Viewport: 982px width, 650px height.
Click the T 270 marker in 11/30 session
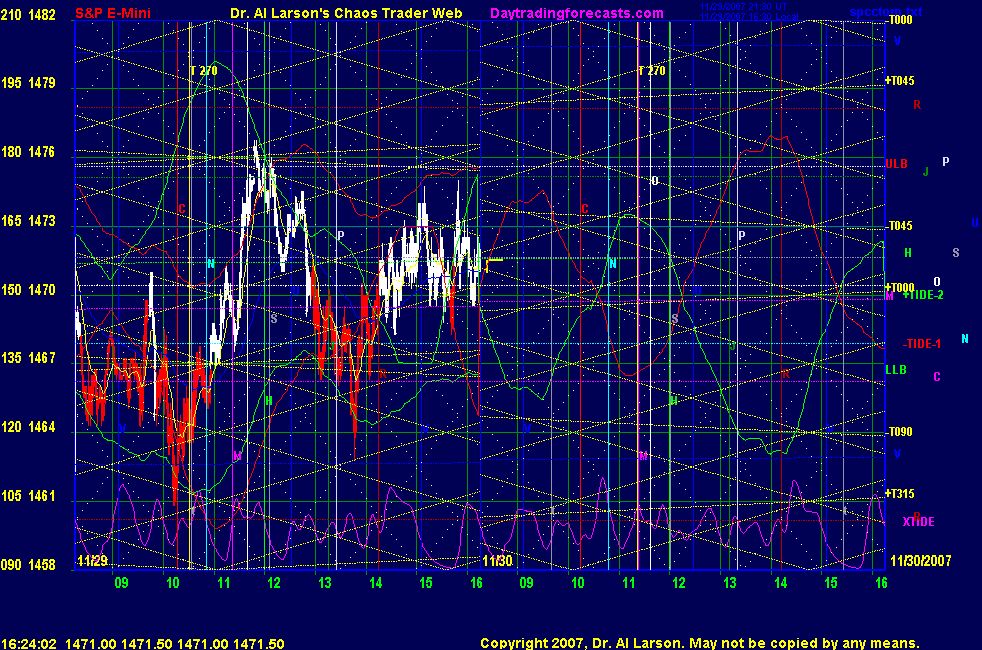point(651,71)
